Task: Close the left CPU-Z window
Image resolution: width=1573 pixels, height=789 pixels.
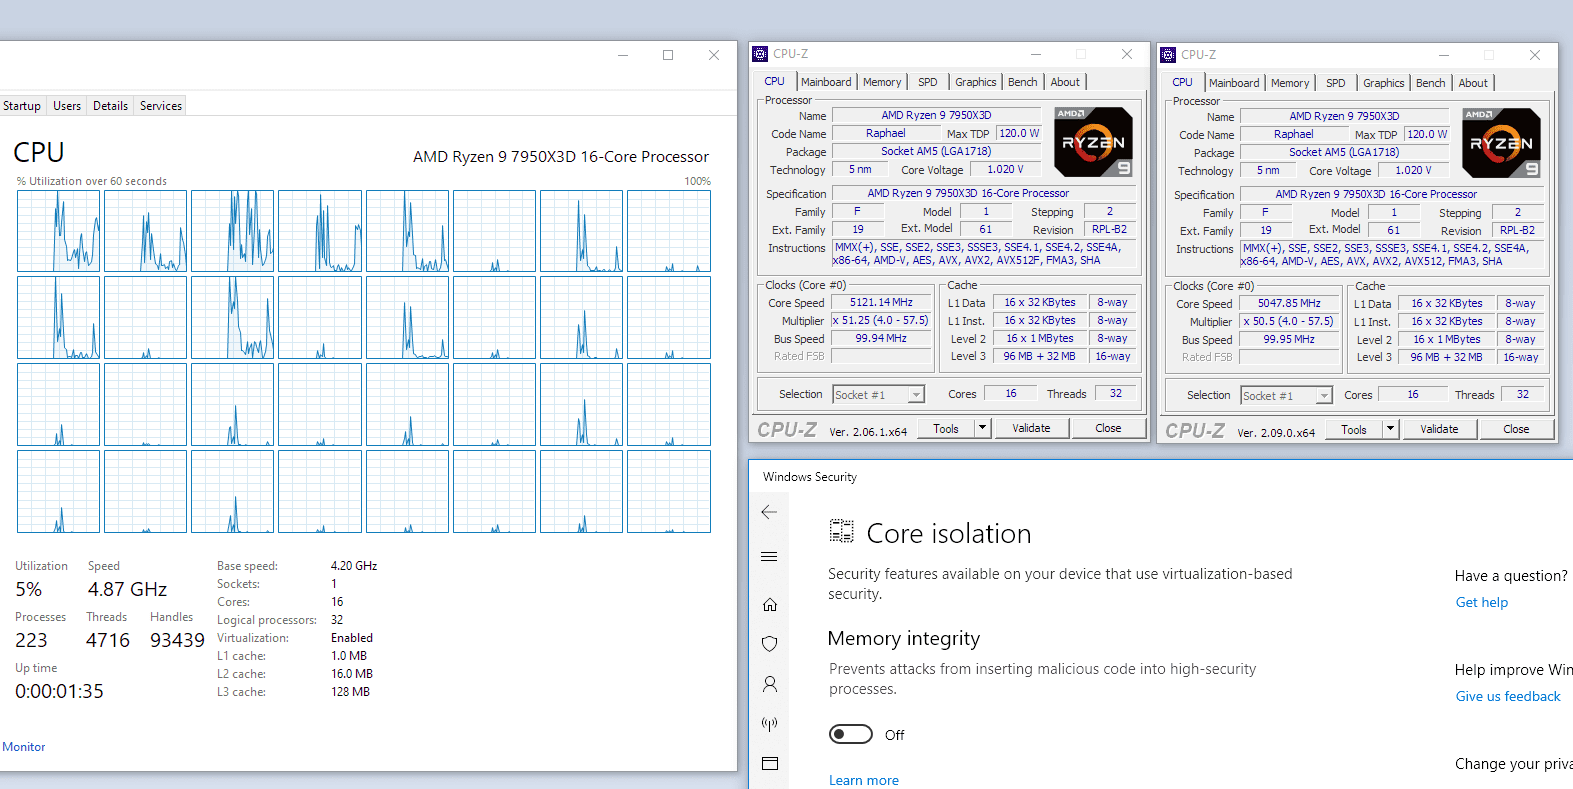Action: 1127,54
